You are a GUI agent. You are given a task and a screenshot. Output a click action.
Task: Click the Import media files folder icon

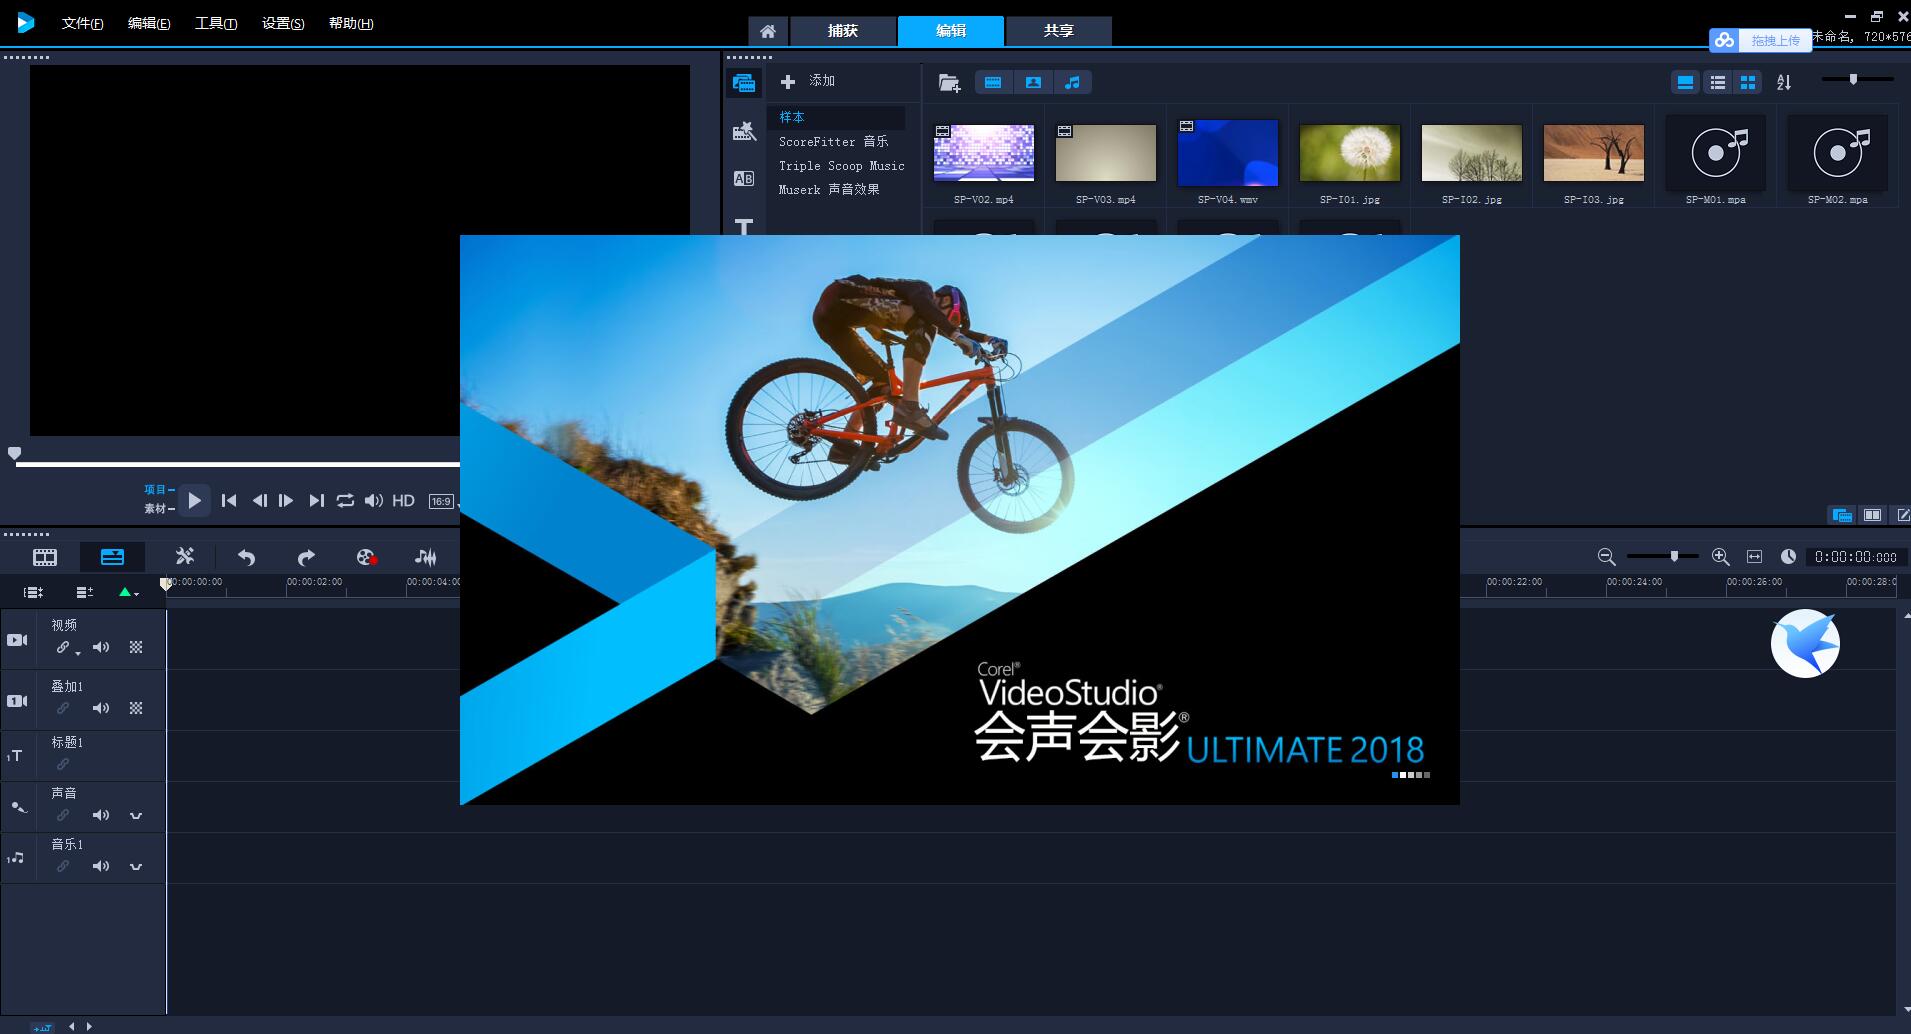tap(949, 83)
